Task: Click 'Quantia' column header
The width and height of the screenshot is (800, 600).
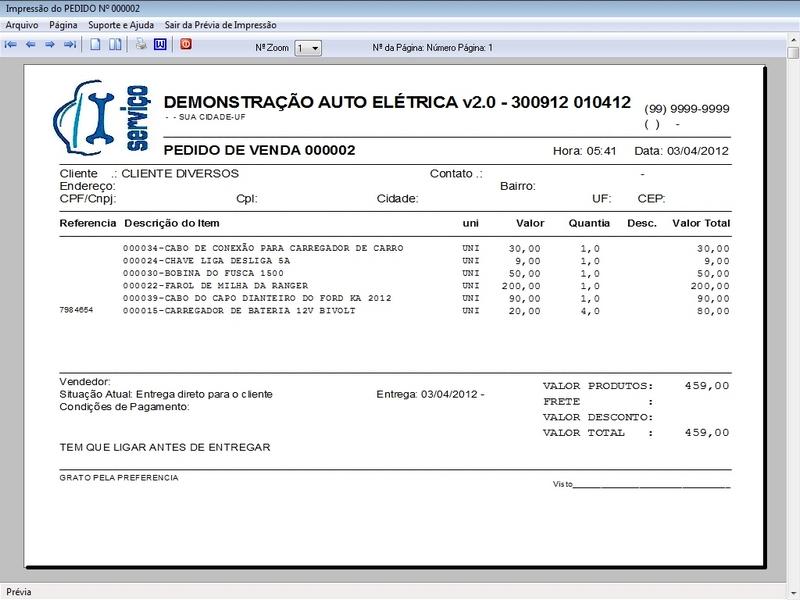Action: [x=589, y=223]
